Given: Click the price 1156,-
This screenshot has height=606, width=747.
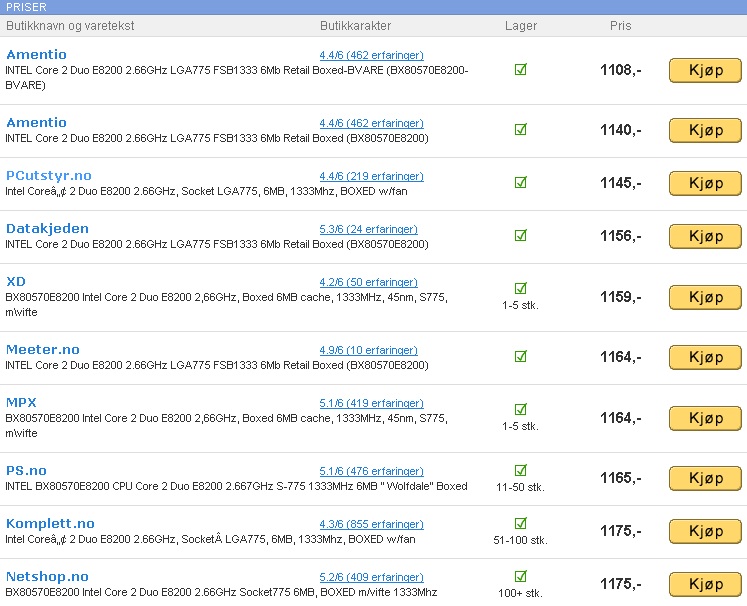Looking at the screenshot, I should pyautogui.click(x=620, y=236).
